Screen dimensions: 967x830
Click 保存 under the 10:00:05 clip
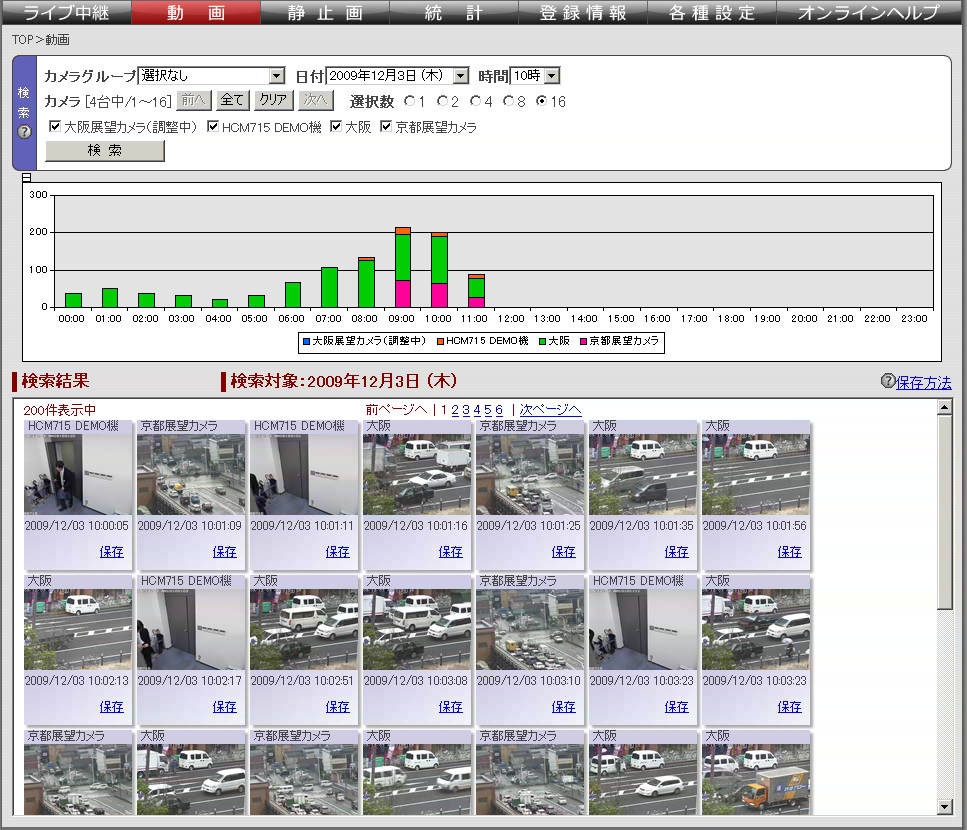click(112, 552)
